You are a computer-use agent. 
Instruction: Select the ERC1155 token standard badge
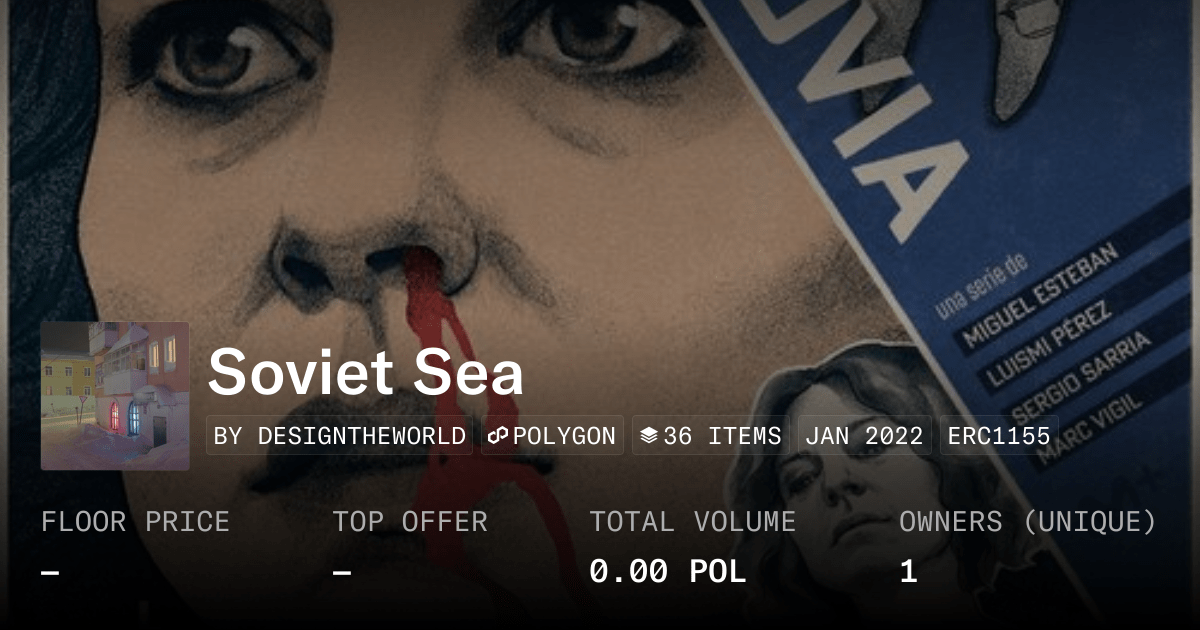click(999, 436)
